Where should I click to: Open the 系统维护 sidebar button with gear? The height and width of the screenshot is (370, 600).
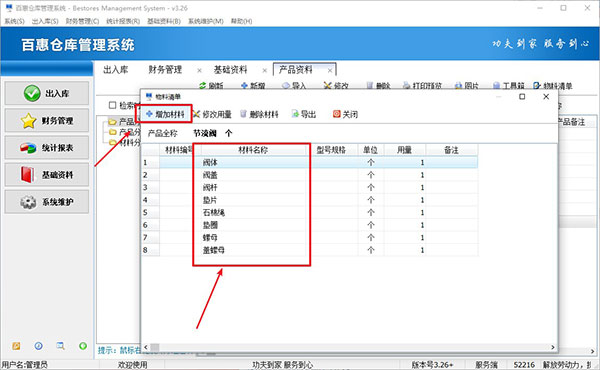pos(47,202)
